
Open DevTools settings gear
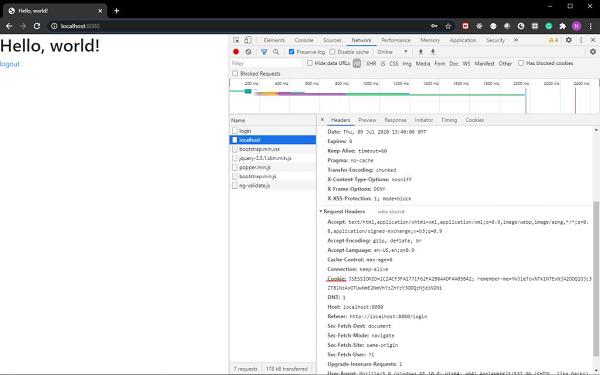[x=569, y=40]
